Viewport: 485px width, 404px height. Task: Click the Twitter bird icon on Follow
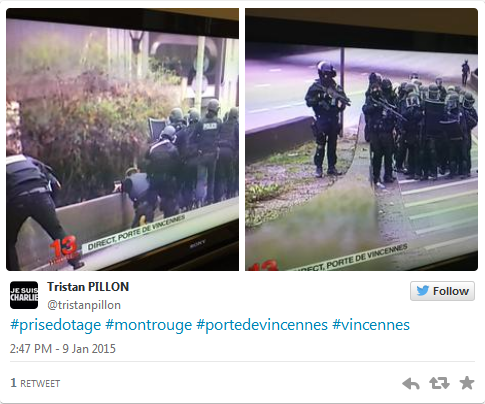click(423, 291)
